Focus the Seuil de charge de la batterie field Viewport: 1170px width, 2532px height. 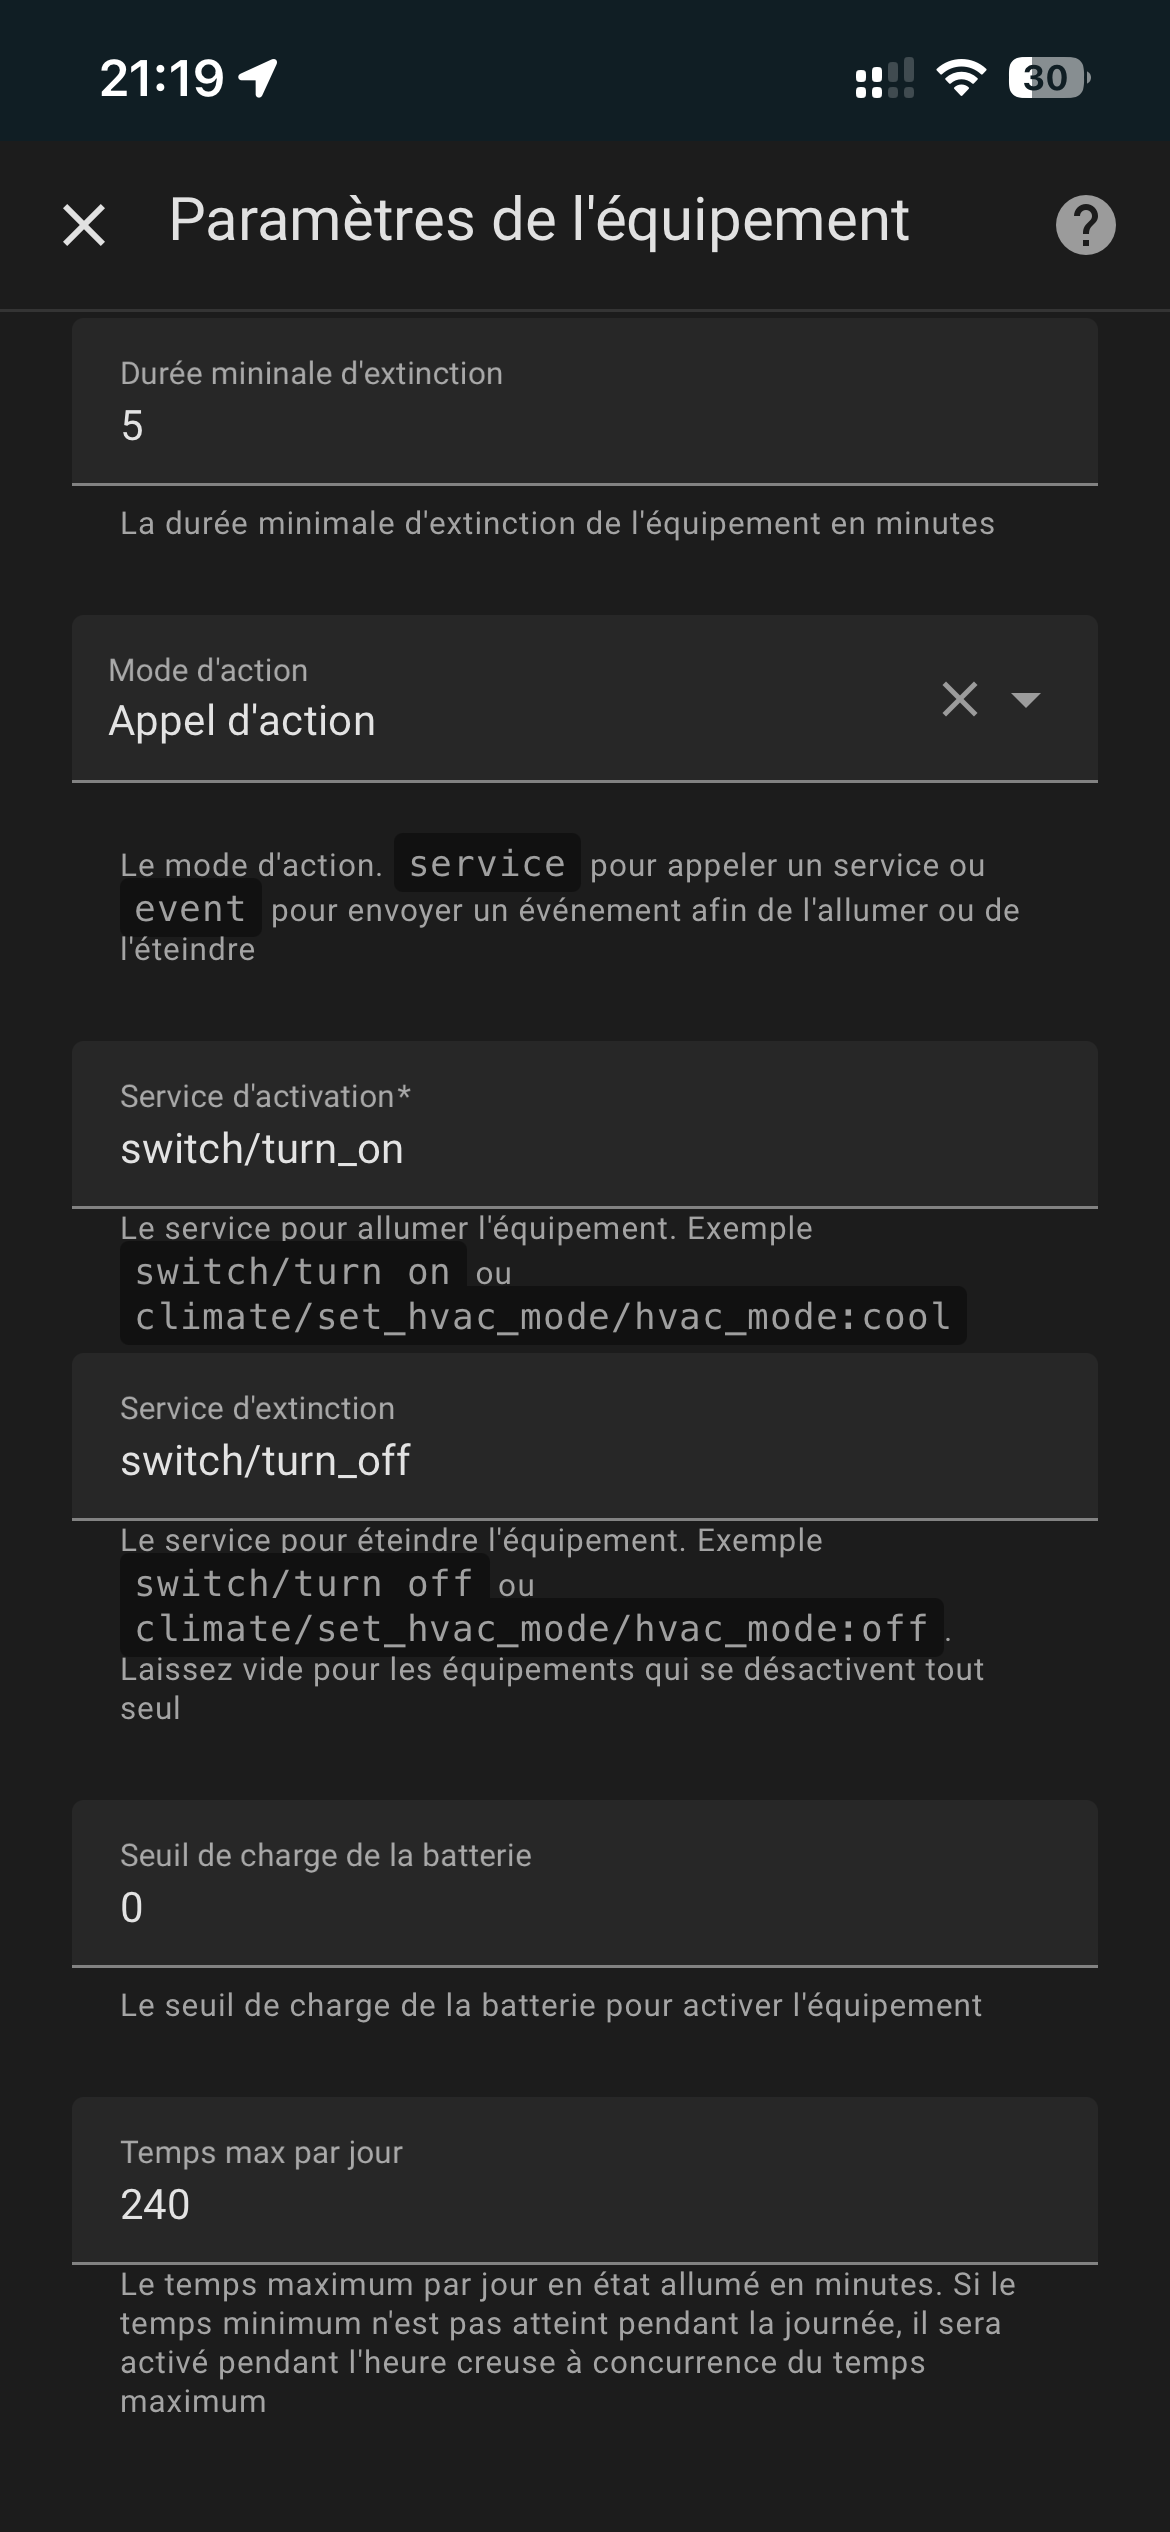(x=584, y=1907)
